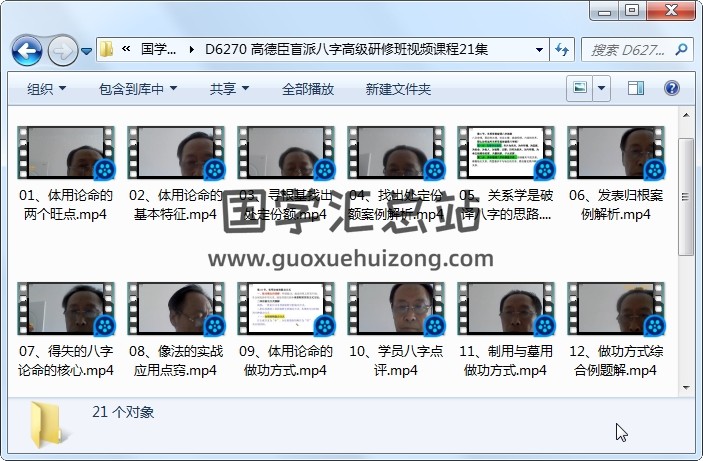Open the address bar history dropdown
The image size is (703, 461).
pos(539,49)
